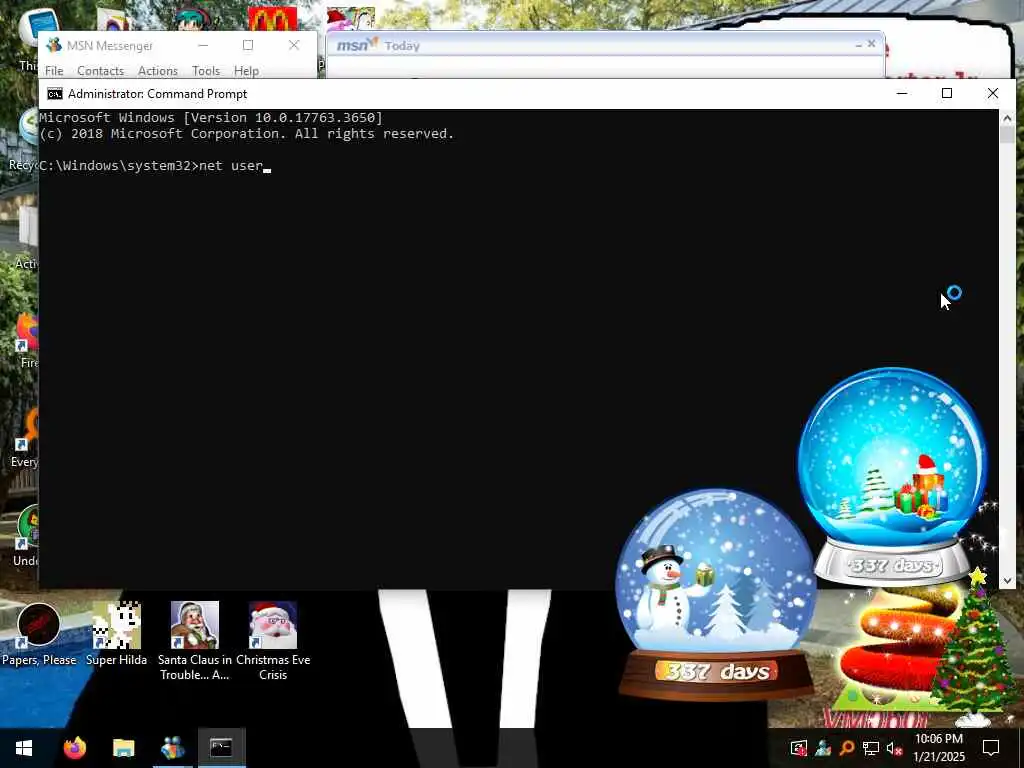1024x768 pixels.
Task: Click the Command Prompt title bar icon
Action: (55, 94)
